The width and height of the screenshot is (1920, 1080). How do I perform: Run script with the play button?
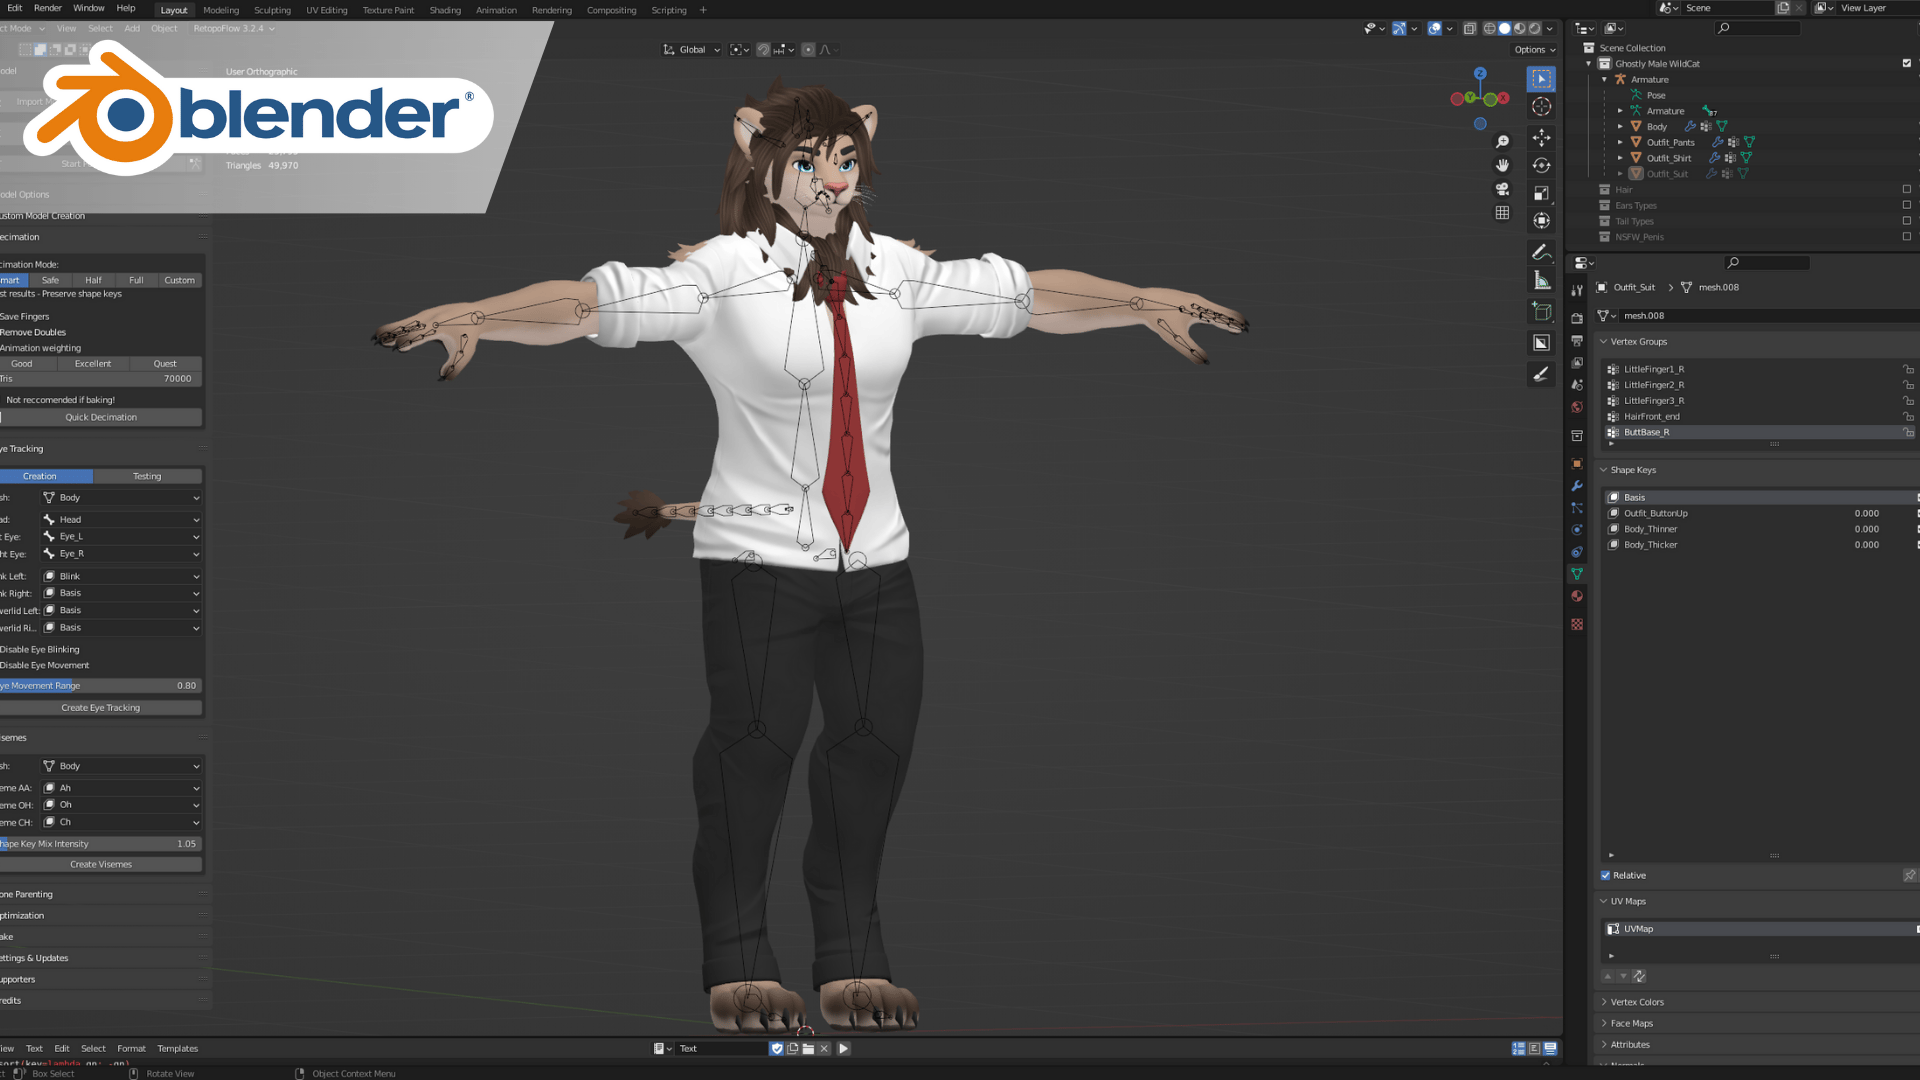[843, 1049]
